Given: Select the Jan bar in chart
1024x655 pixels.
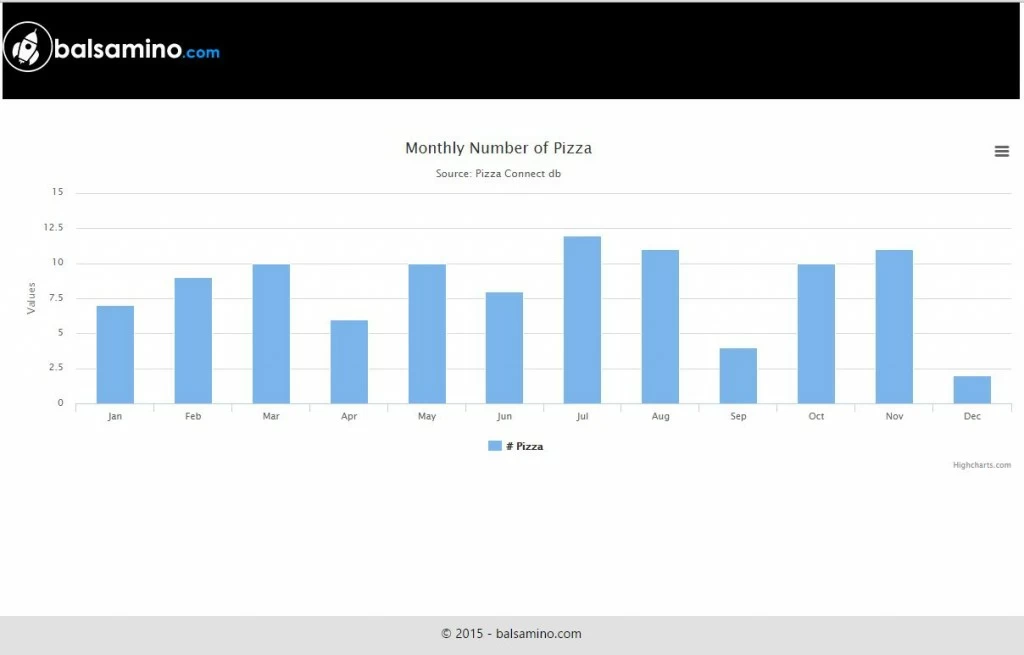Looking at the screenshot, I should coord(115,355).
